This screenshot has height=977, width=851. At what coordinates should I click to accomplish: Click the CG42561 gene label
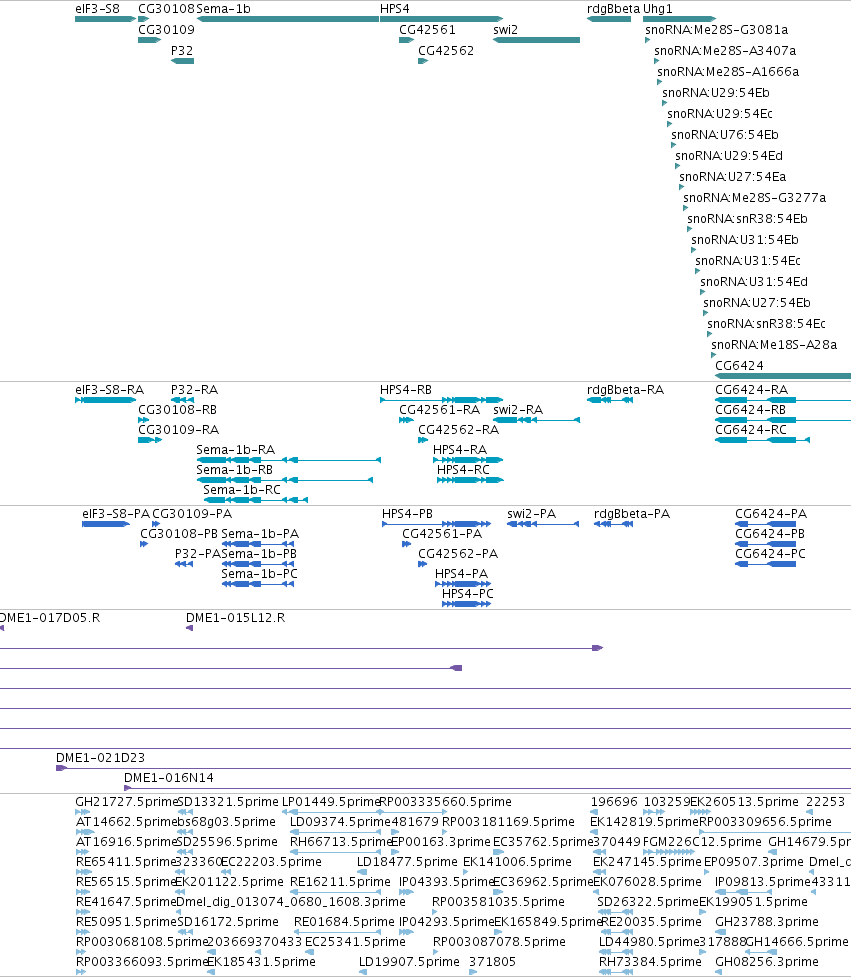427,30
